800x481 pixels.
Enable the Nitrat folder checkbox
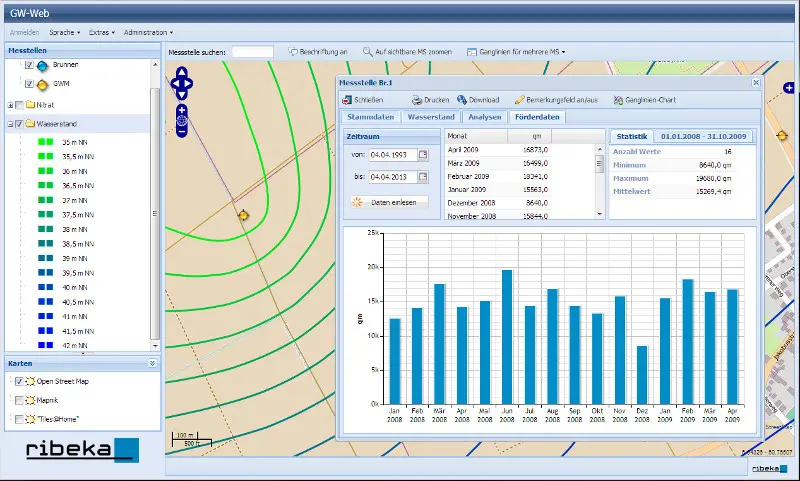(x=19, y=105)
